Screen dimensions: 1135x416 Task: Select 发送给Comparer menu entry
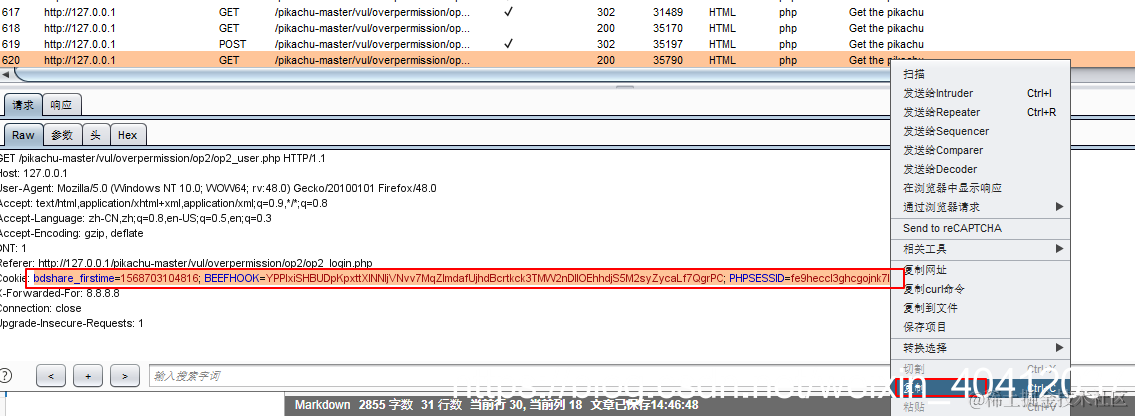[979, 150]
